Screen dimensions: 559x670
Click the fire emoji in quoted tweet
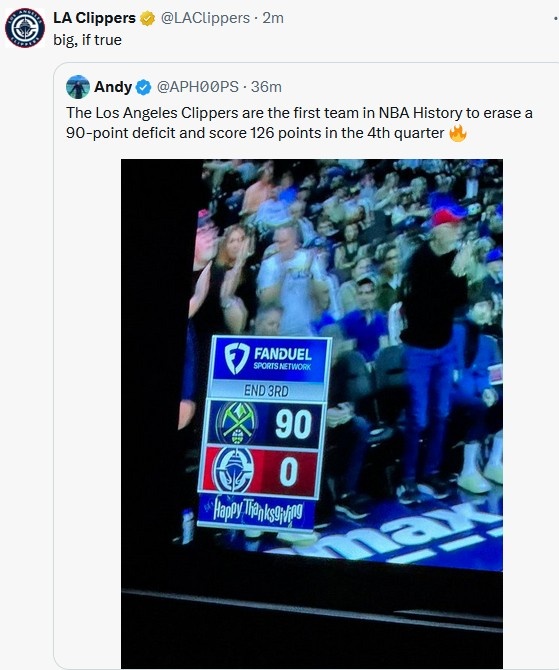pos(458,133)
